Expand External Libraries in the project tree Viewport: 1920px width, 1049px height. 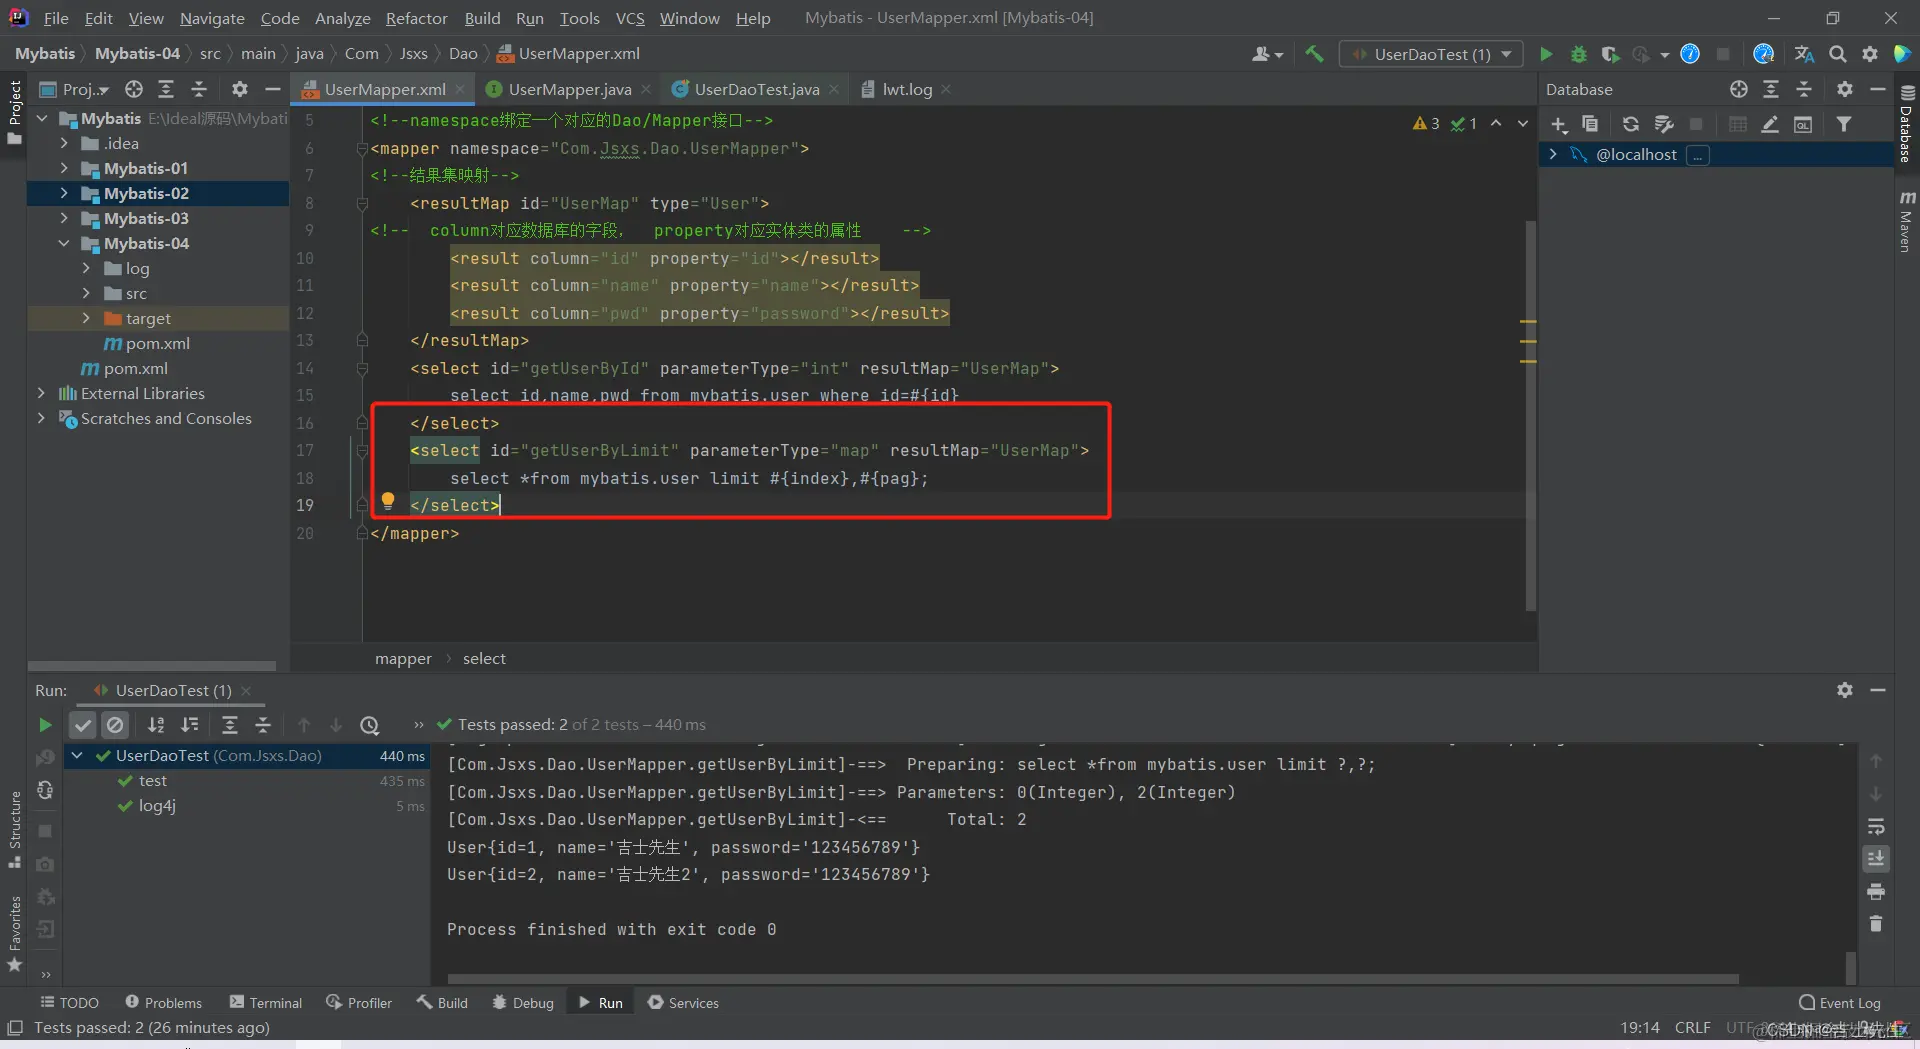(41, 393)
